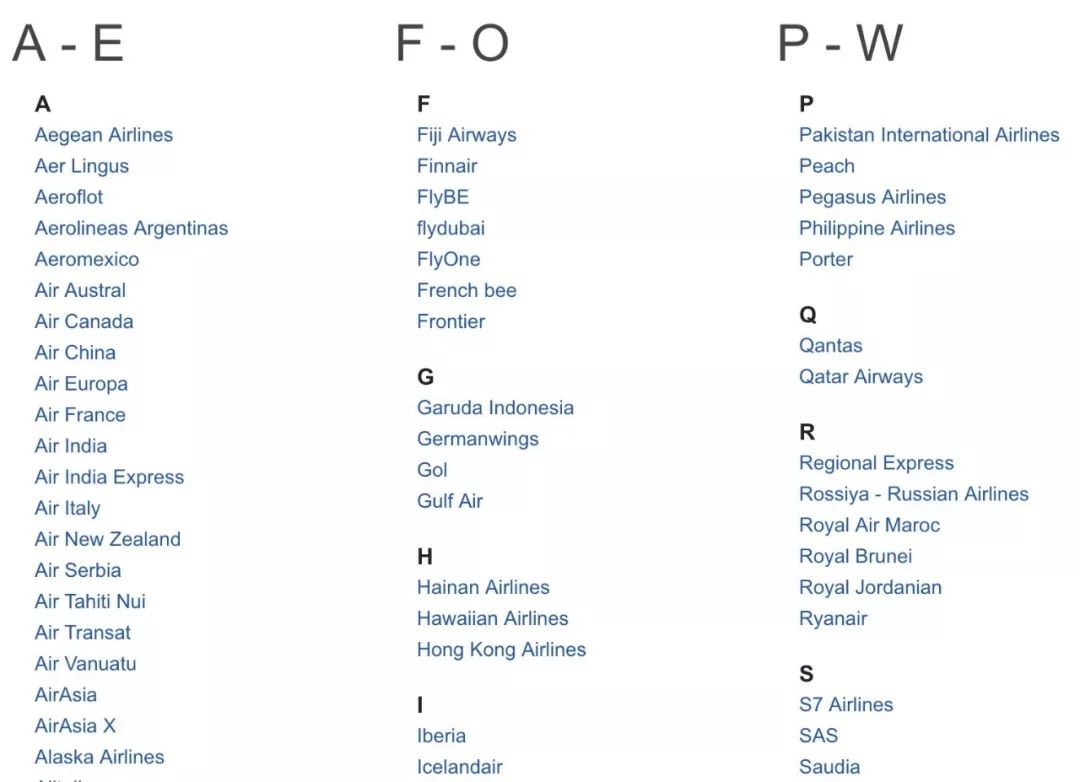Select Pakistan International Airlines
The image size is (1080, 782).
pos(930,135)
